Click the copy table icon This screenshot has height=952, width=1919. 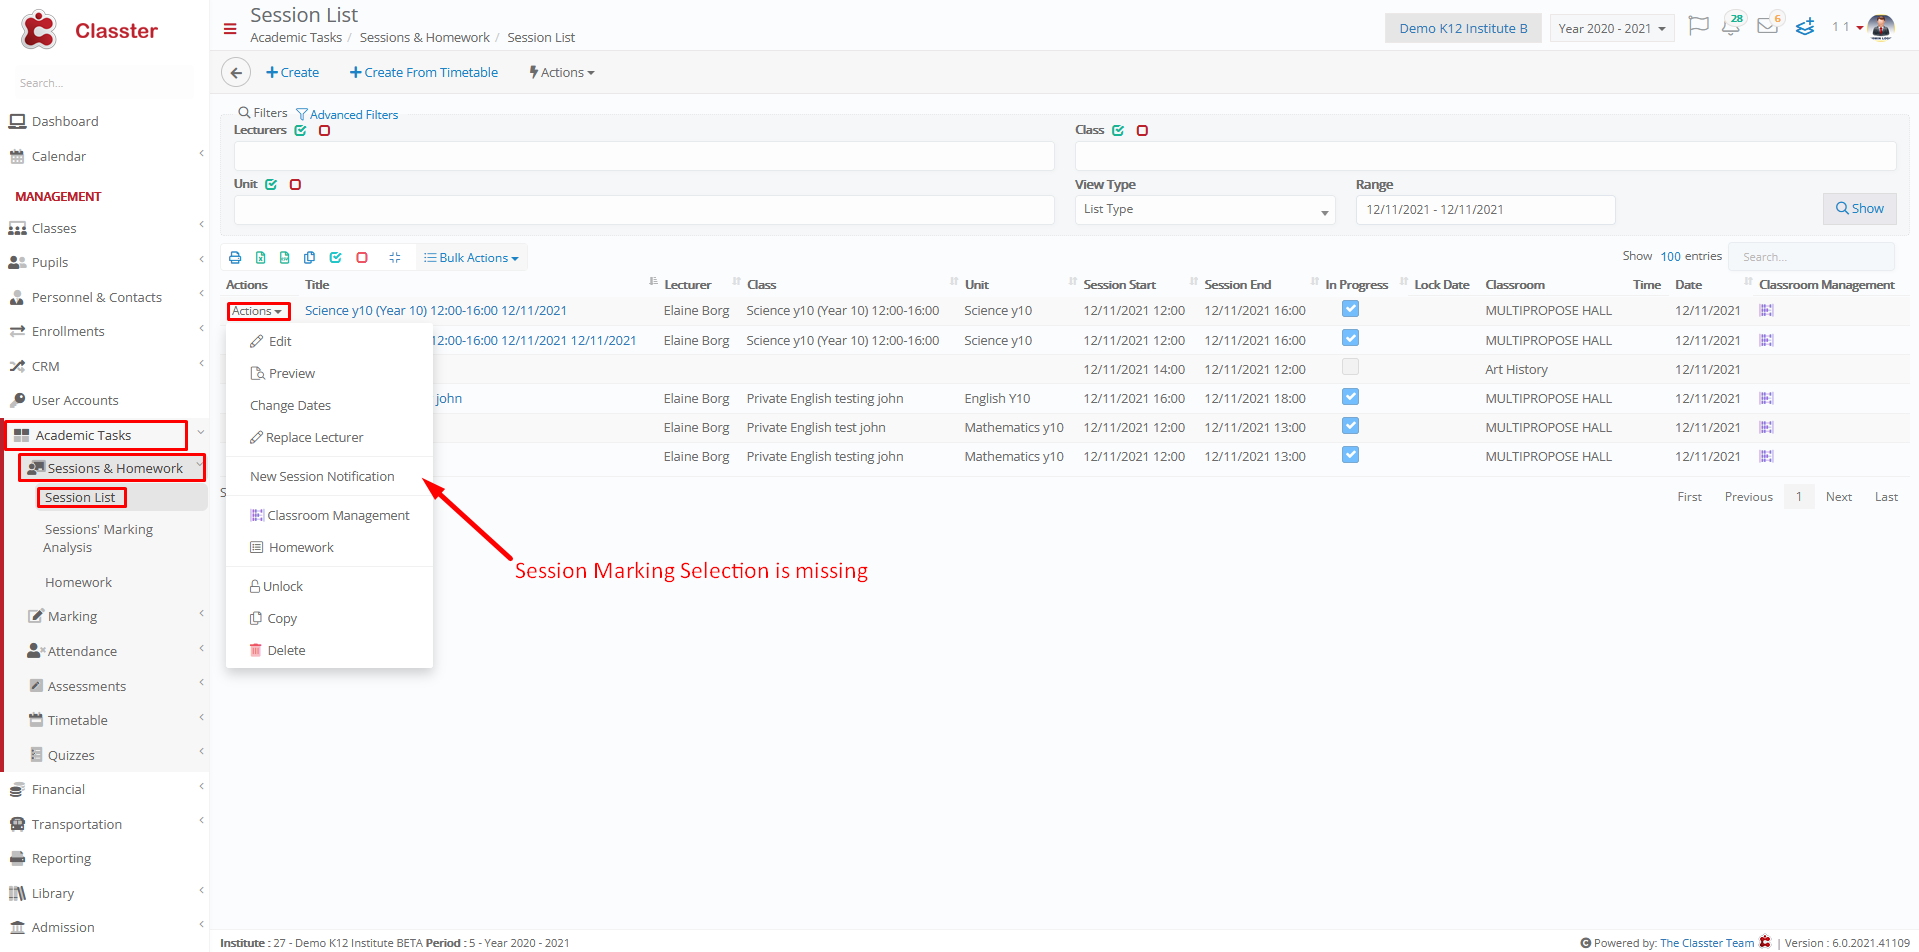[310, 257]
